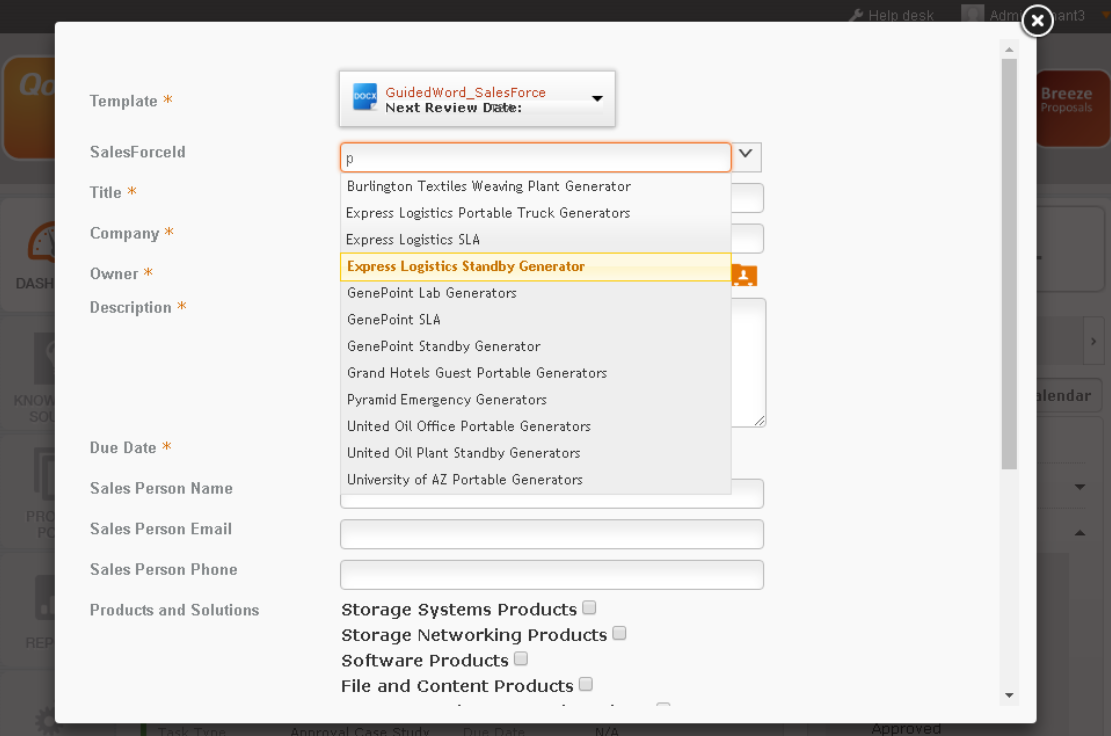Viewport: 1111px width, 736px height.
Task: Select GenePoint Standby Generator option
Action: coord(536,346)
